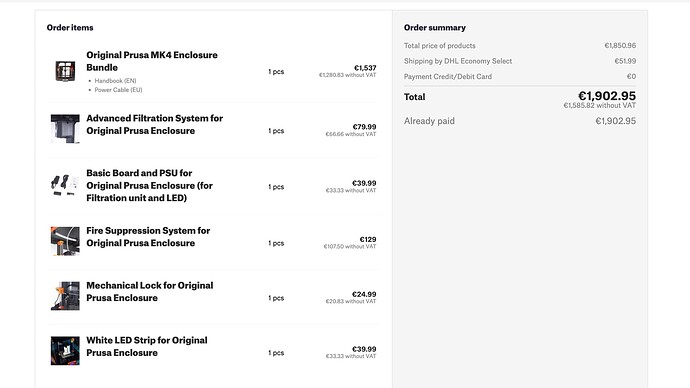Screen dimensions: 690x388
Task: Select the €39.99 Basic Board price
Action: tap(364, 183)
